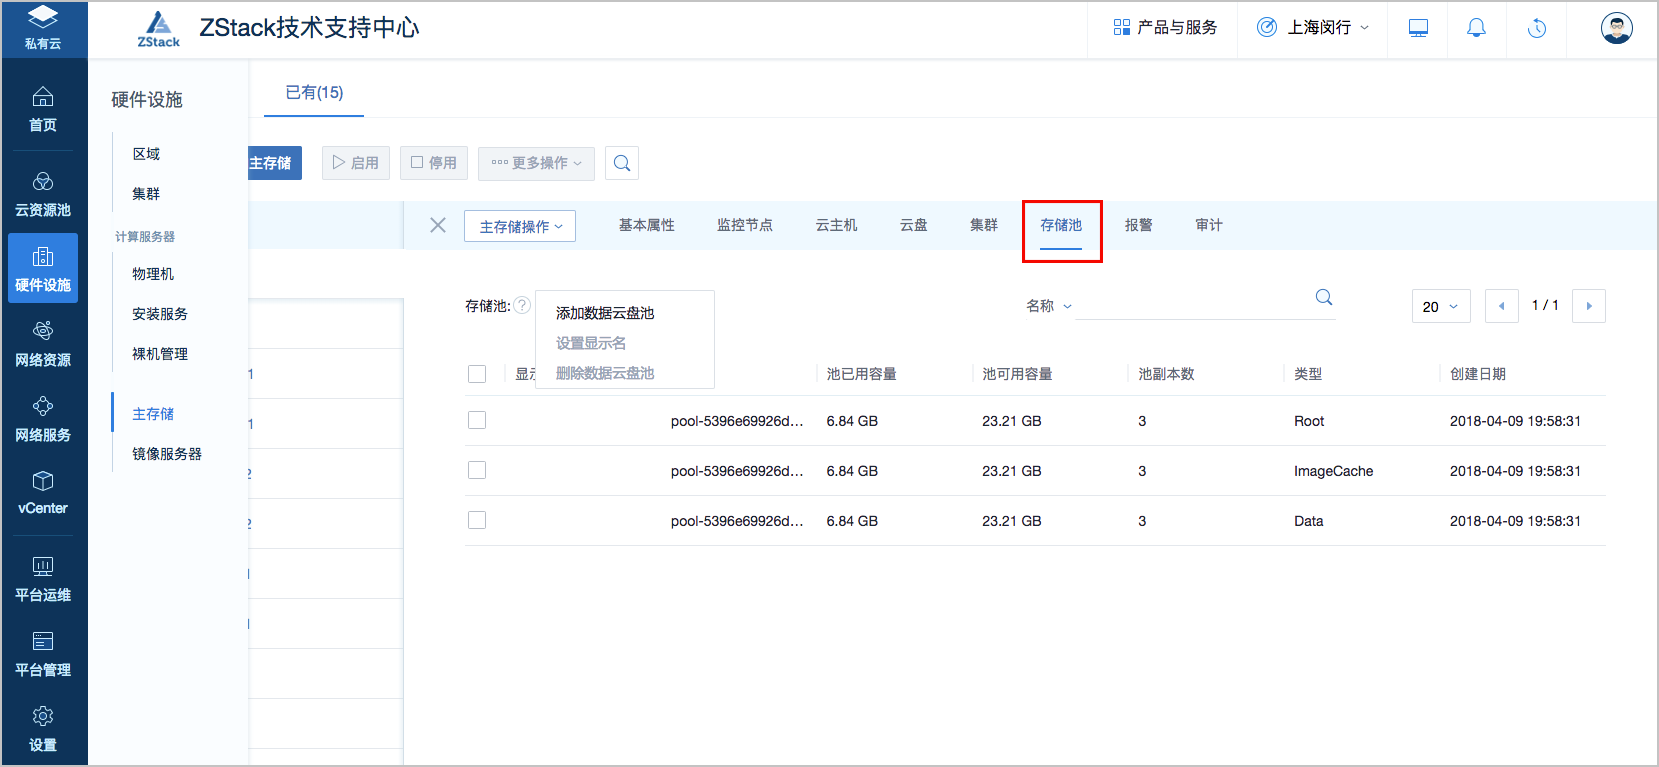Switch to the 基本属性 tab
Image resolution: width=1659 pixels, height=767 pixels.
[x=646, y=225]
